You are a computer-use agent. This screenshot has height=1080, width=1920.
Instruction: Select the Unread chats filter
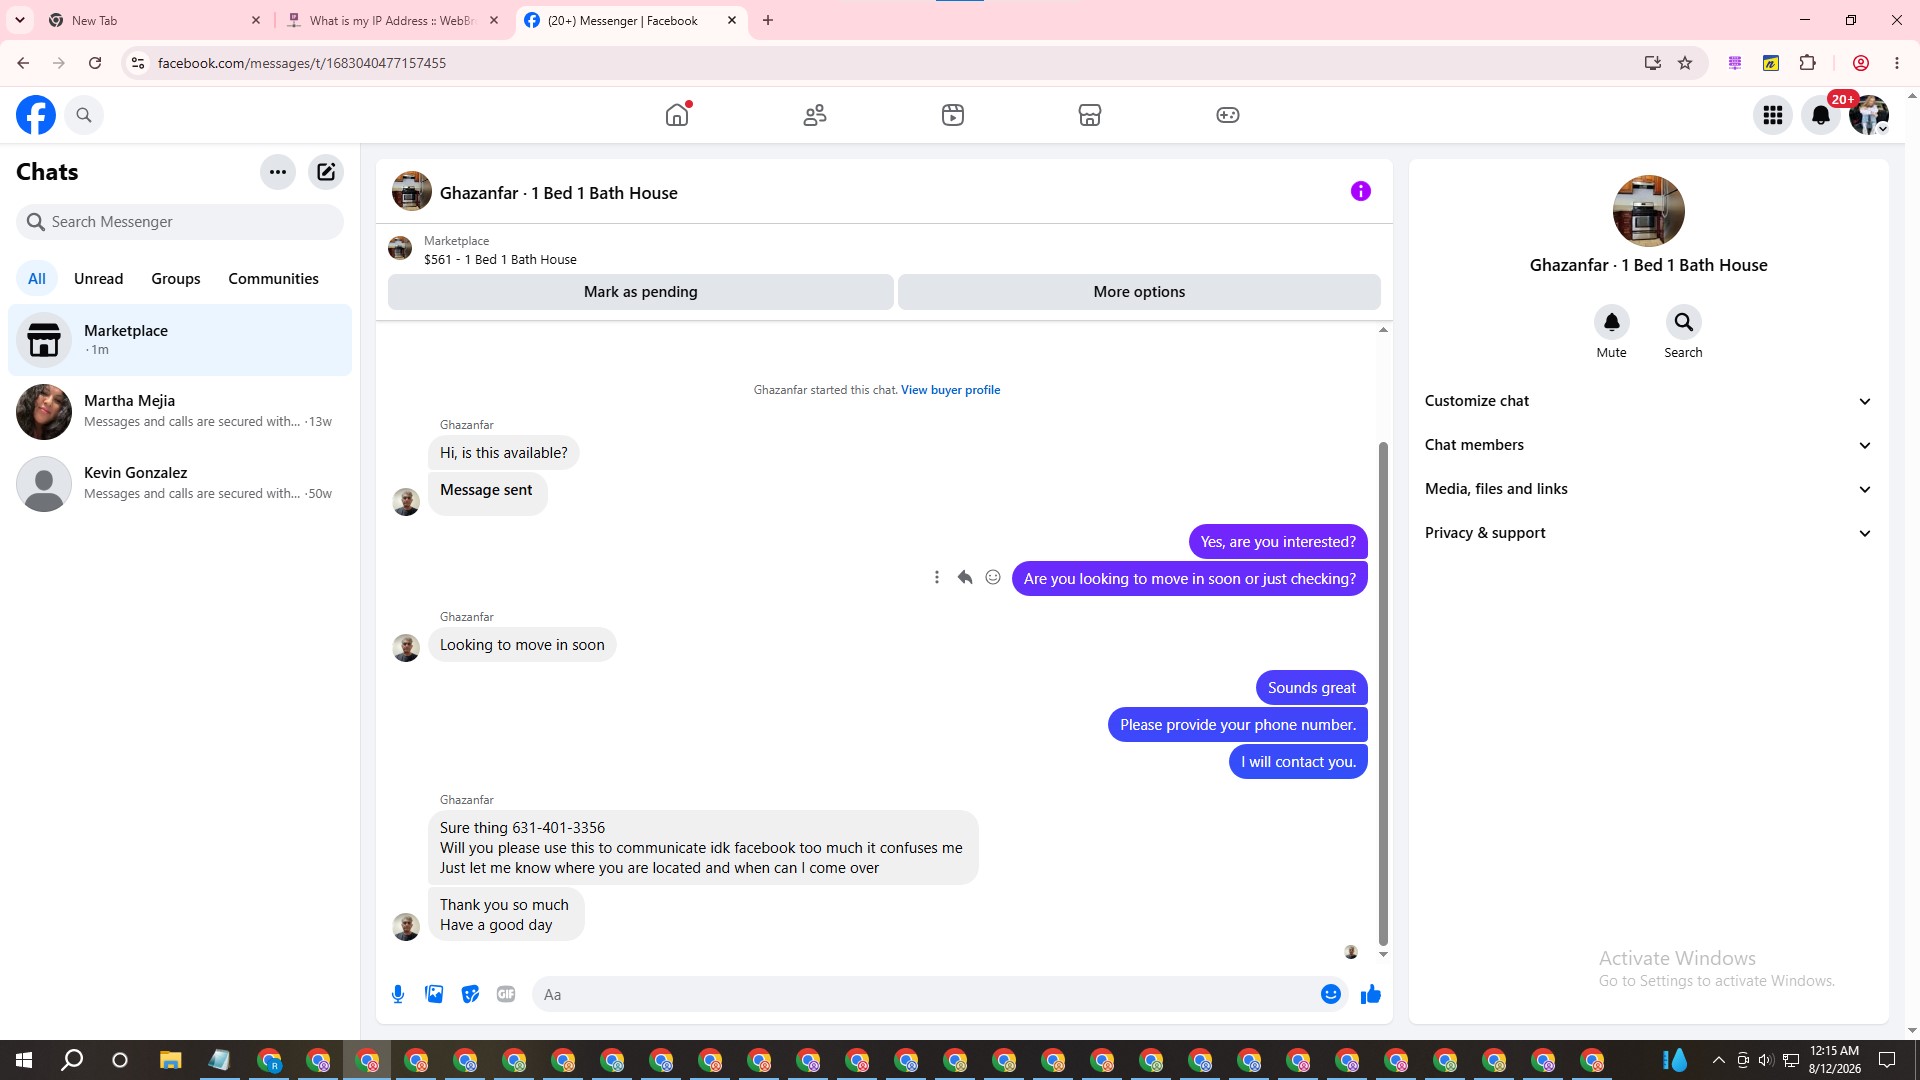(x=99, y=279)
